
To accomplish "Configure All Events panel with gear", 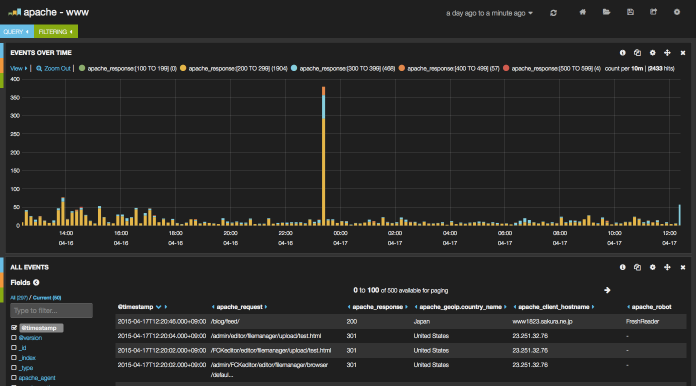I will pyautogui.click(x=652, y=267).
